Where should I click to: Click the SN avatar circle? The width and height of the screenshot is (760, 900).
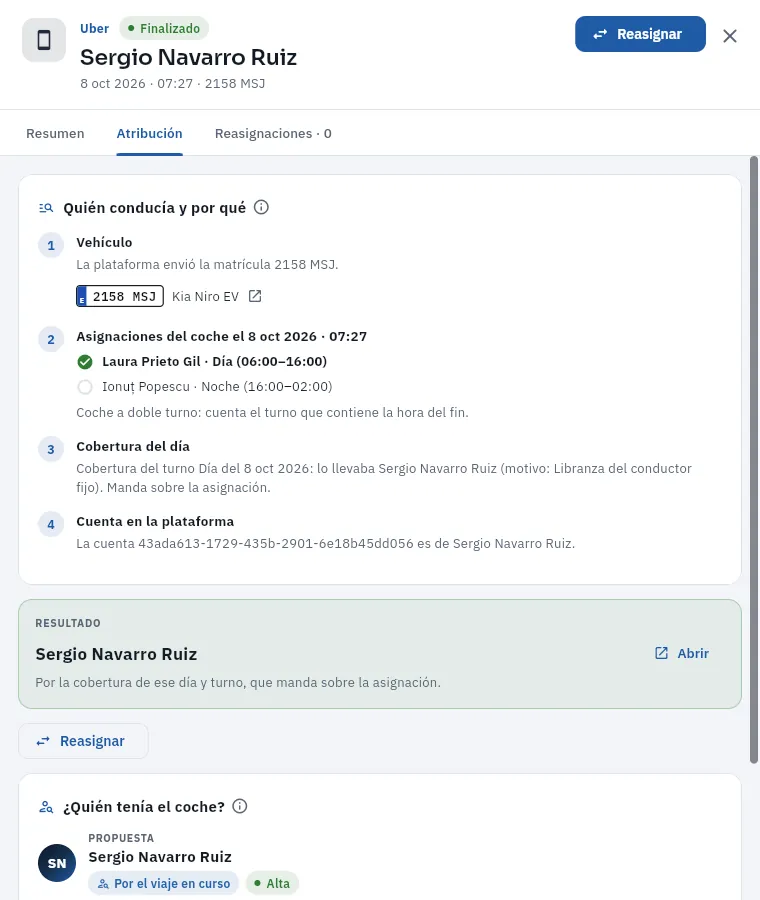[x=57, y=863]
